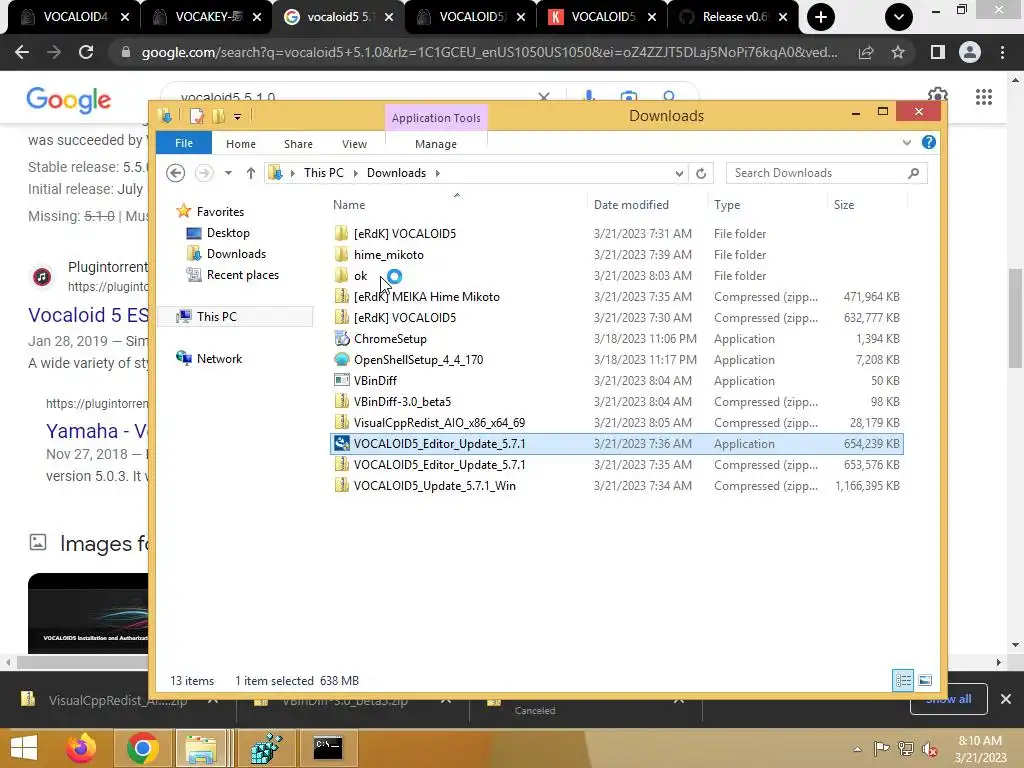Expand the chevron after Downloads in address path
Screen dimensions: 1024x768
[438, 173]
